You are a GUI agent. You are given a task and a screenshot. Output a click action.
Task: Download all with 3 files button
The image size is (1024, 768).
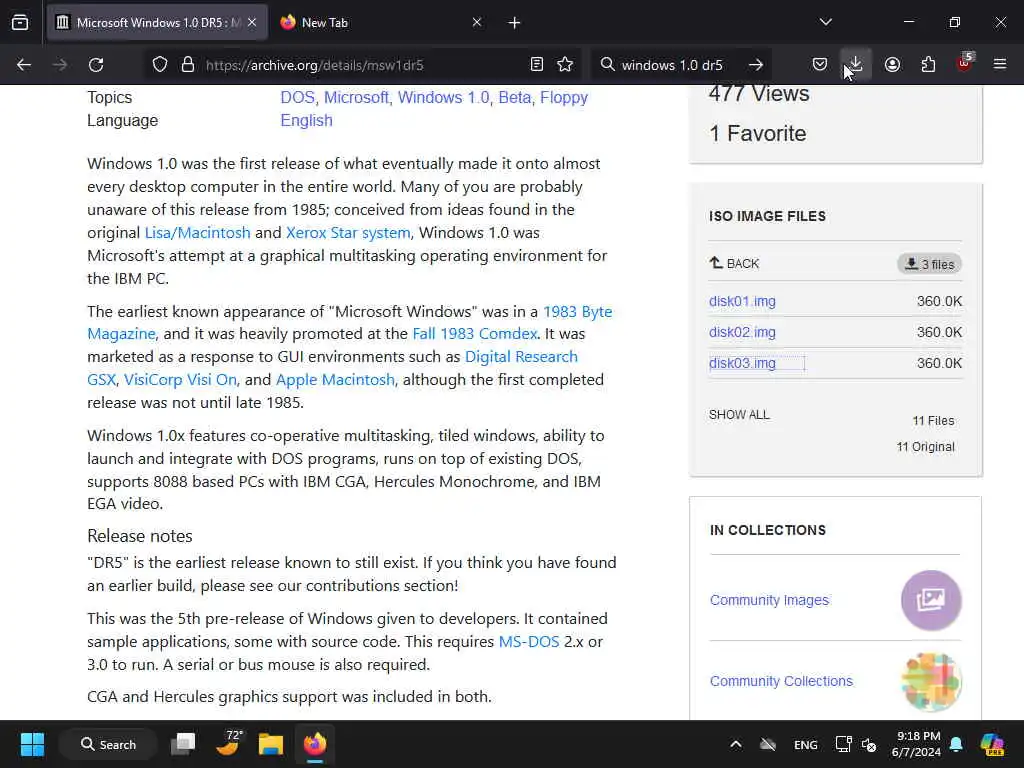click(929, 264)
